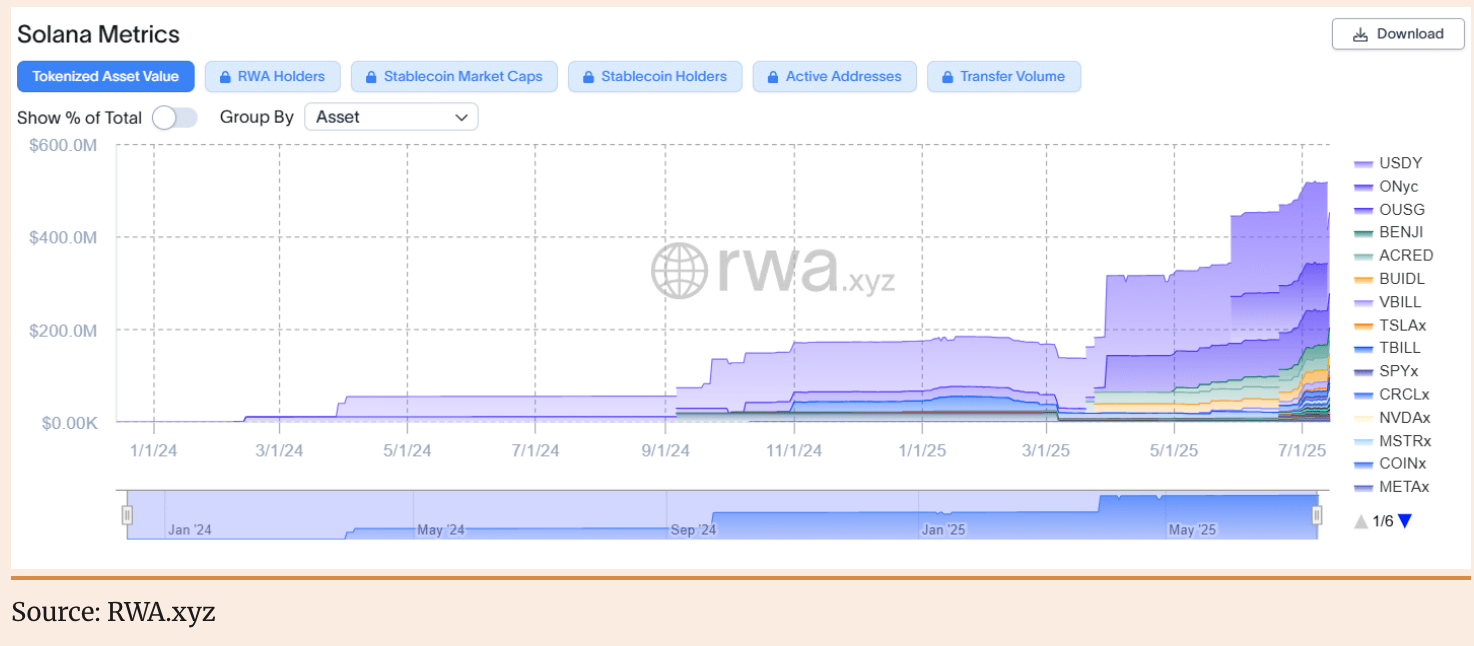Open the Group By Asset dropdown
Screen dimensions: 1474x646
point(391,117)
